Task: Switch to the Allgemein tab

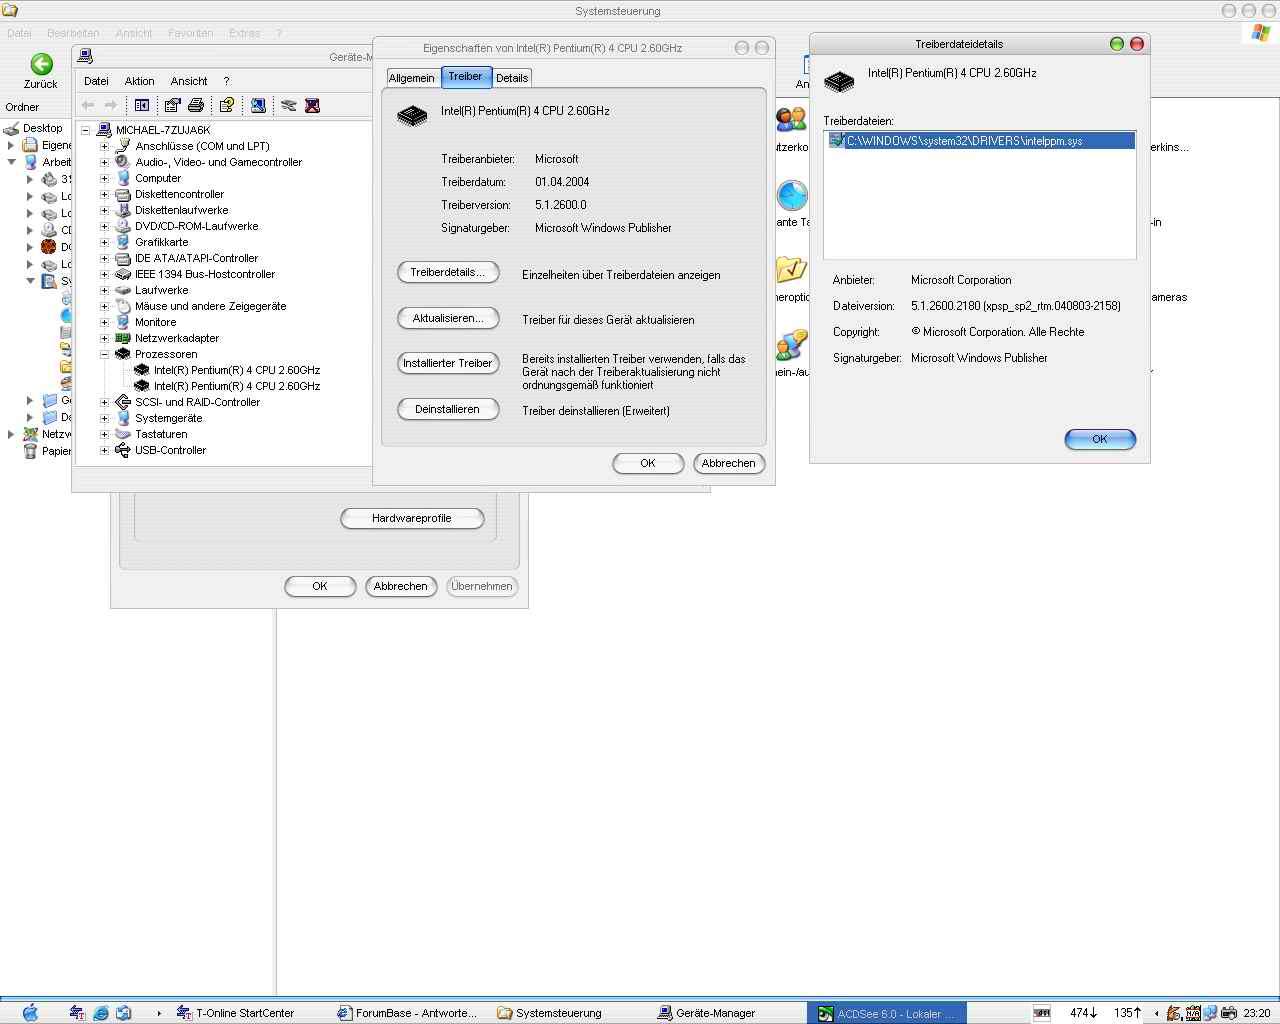Action: (x=412, y=78)
